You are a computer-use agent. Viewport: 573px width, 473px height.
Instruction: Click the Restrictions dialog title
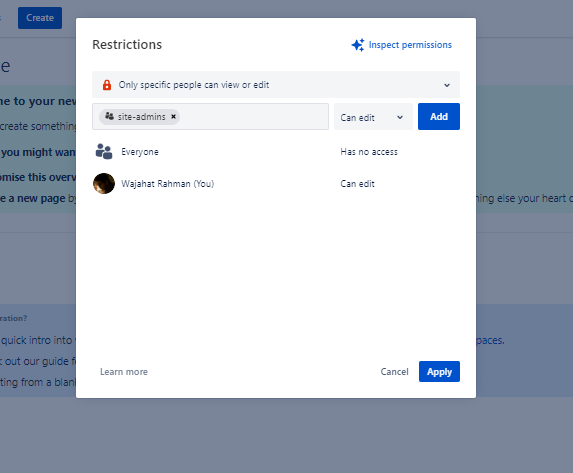(x=127, y=45)
